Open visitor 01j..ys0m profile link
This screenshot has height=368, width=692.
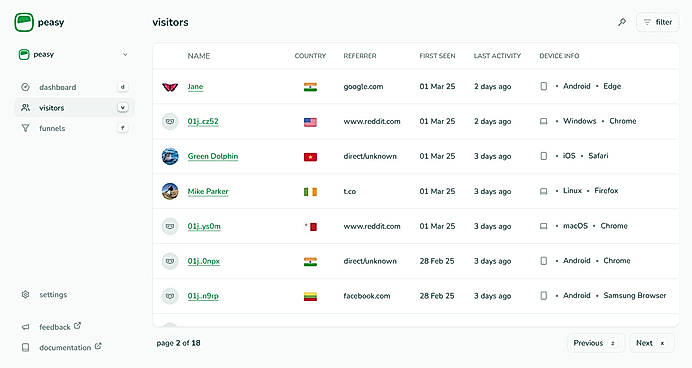[x=204, y=226]
